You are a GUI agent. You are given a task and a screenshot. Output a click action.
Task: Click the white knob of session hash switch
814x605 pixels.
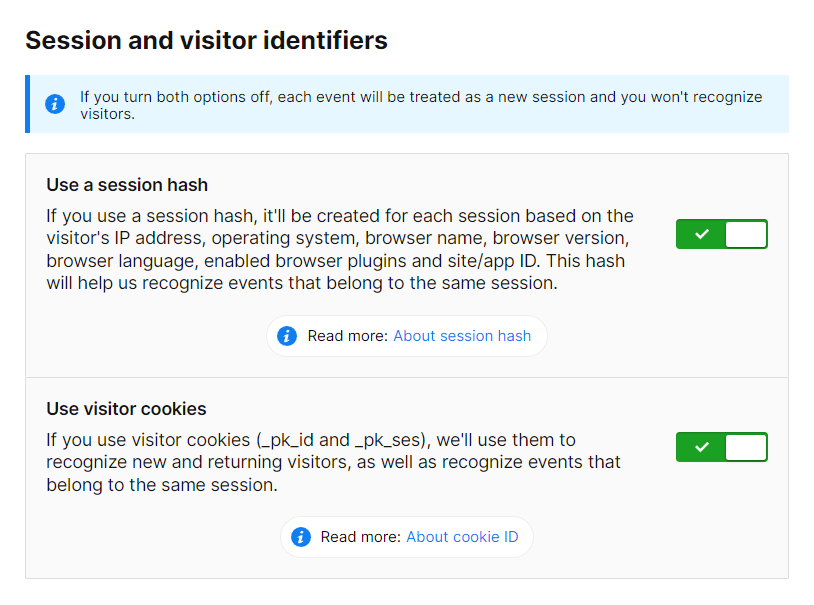pos(745,234)
